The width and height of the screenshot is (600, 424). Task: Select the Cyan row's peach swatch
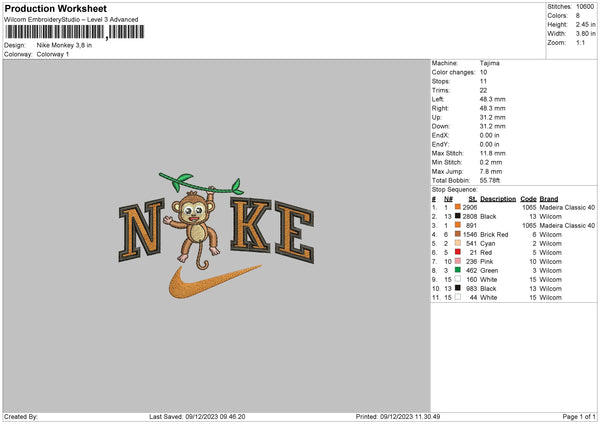[458, 243]
